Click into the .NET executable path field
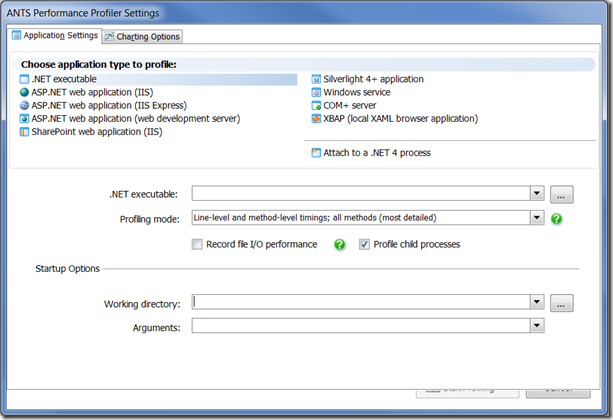 361,193
